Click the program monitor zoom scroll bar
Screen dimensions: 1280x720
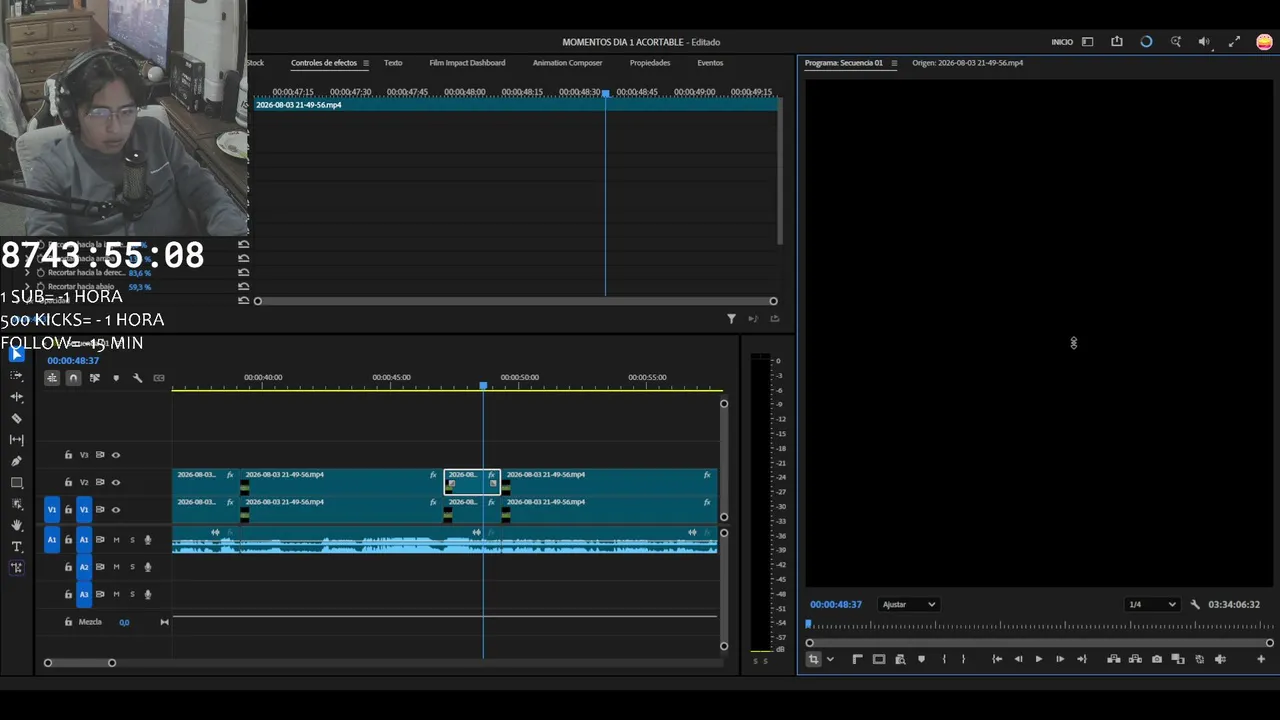click(x=1039, y=643)
